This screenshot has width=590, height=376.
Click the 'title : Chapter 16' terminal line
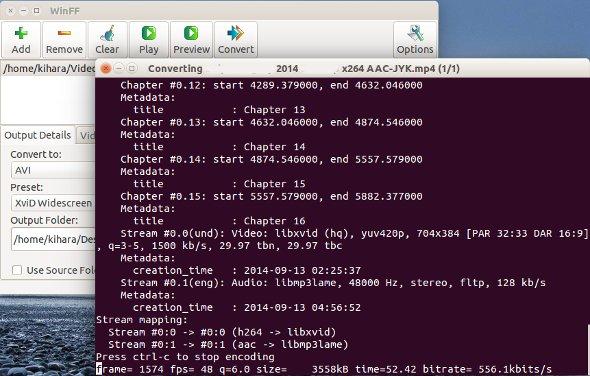pyautogui.click(x=219, y=221)
